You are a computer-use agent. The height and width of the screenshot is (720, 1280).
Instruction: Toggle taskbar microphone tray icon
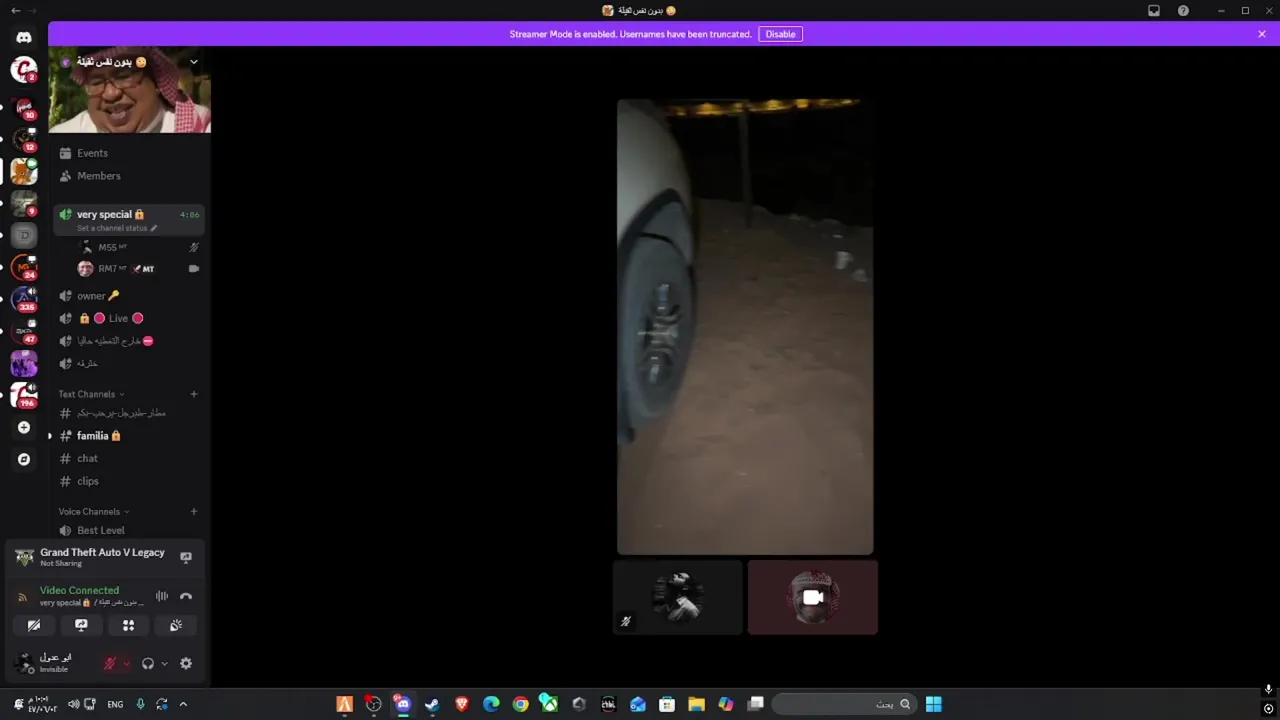(141, 704)
